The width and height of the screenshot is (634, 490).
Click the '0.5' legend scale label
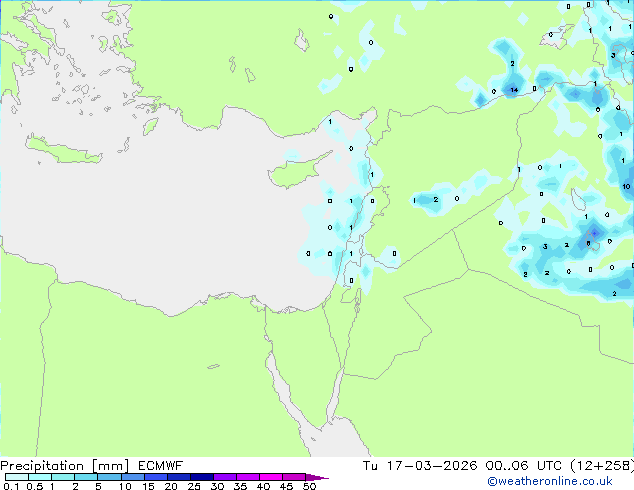pyautogui.click(x=34, y=486)
